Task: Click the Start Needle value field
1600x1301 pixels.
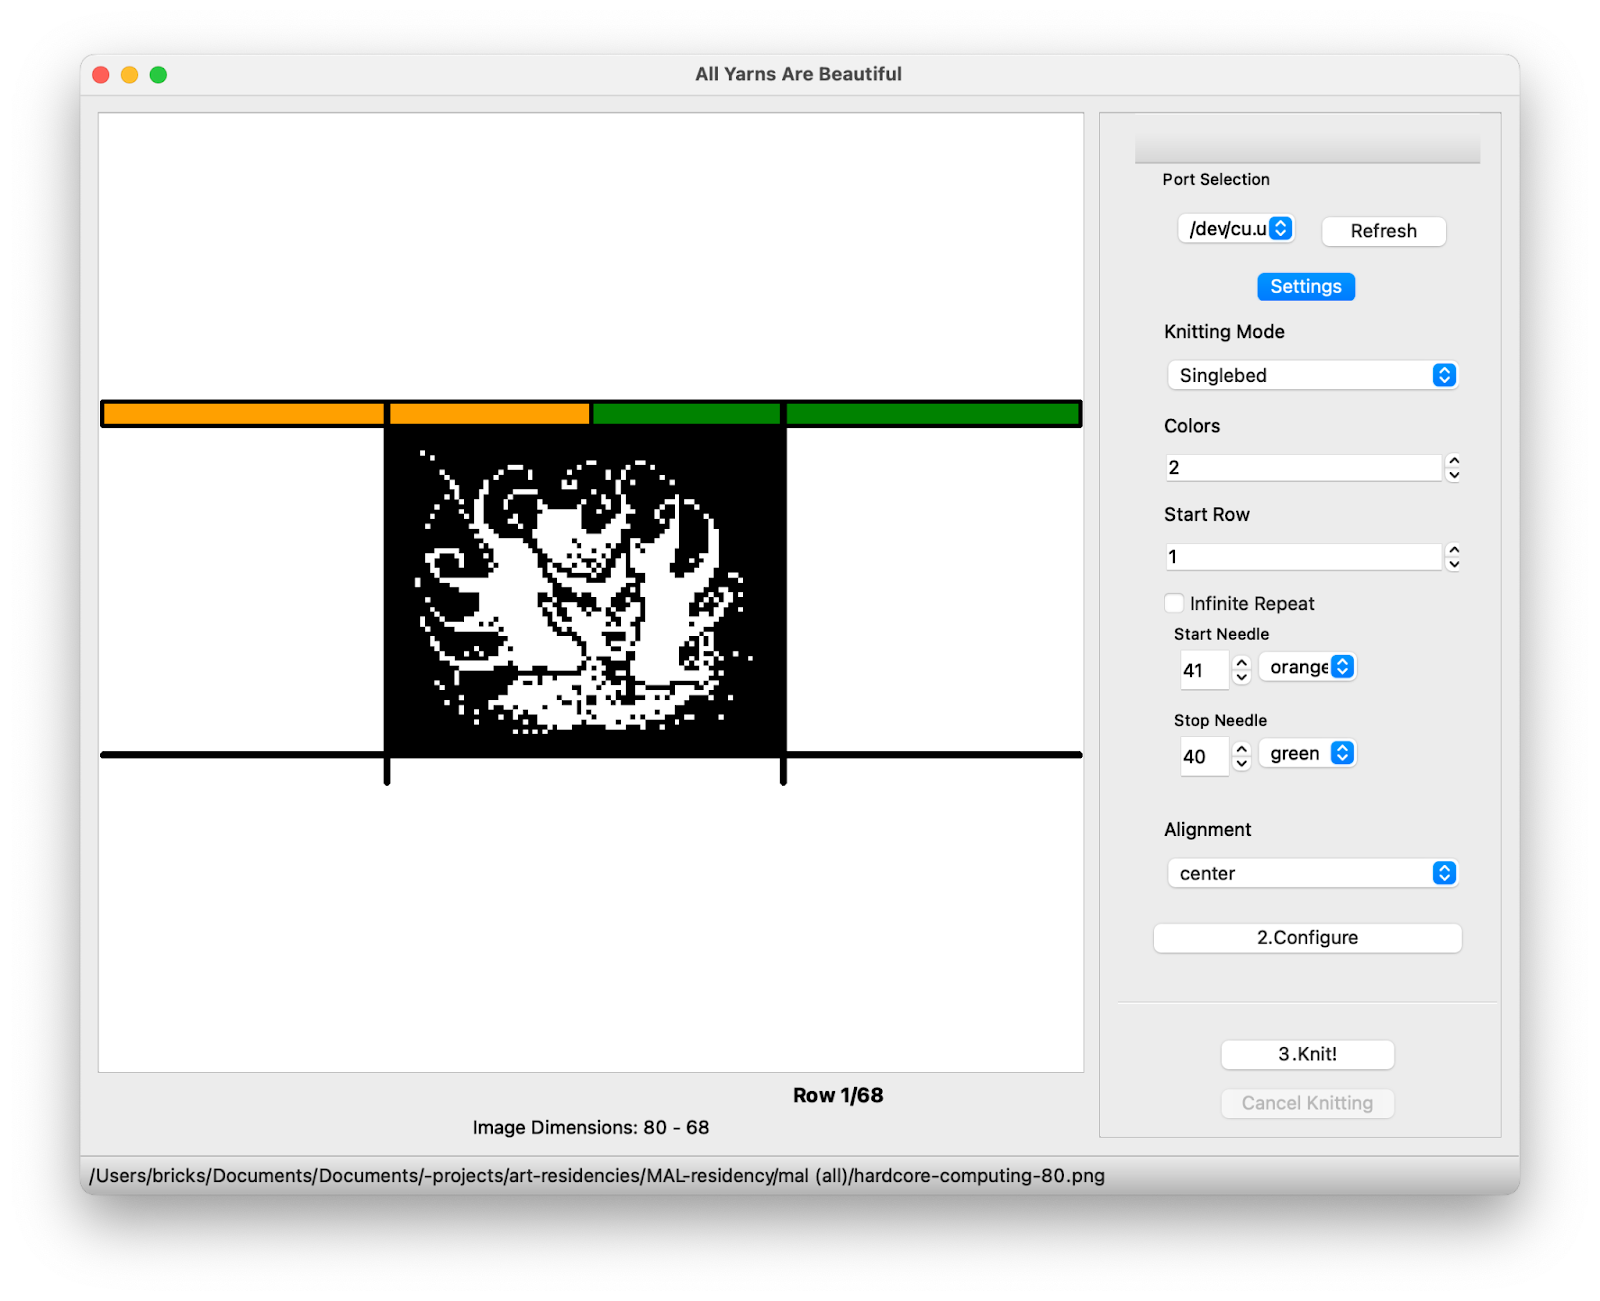Action: coord(1204,670)
